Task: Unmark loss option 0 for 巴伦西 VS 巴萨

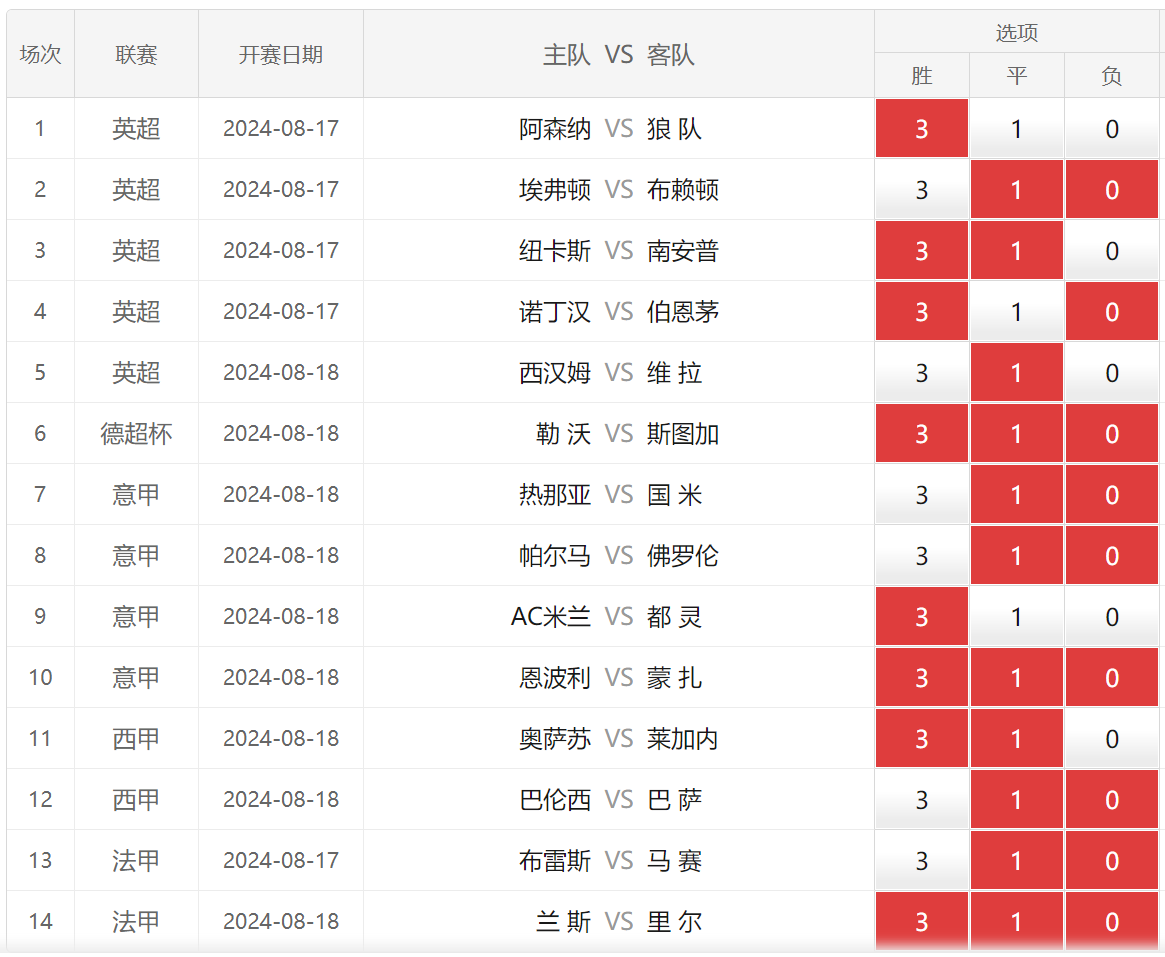Action: pyautogui.click(x=1112, y=799)
